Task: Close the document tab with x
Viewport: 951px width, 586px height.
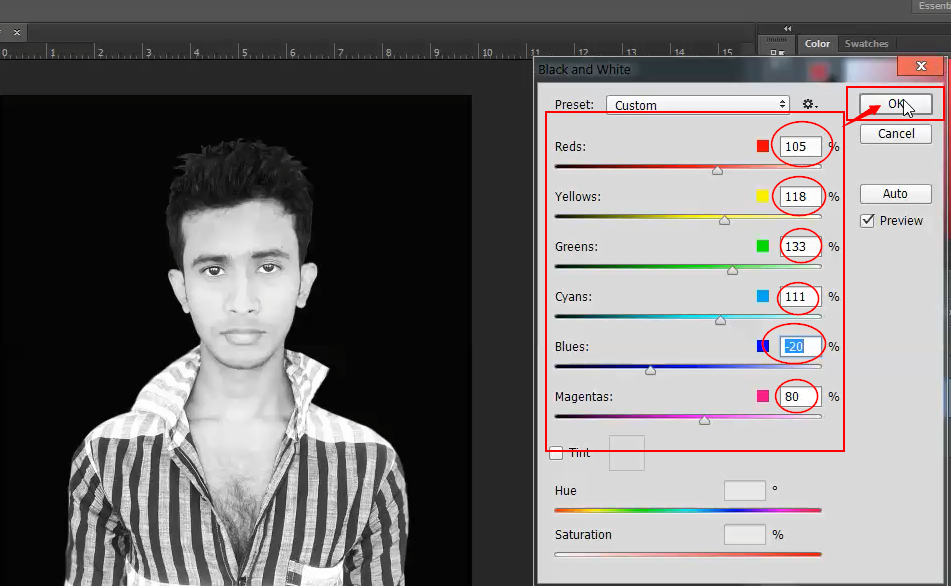Action: click(x=17, y=33)
